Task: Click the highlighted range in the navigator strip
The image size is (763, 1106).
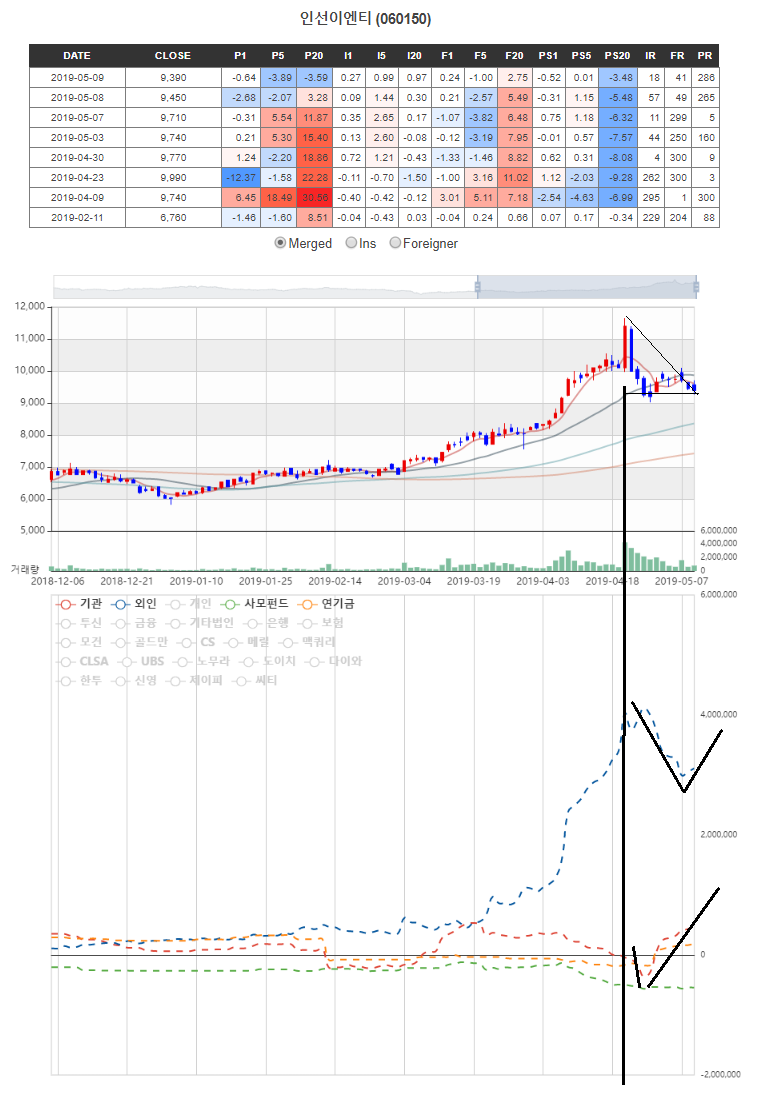Action: [587, 287]
